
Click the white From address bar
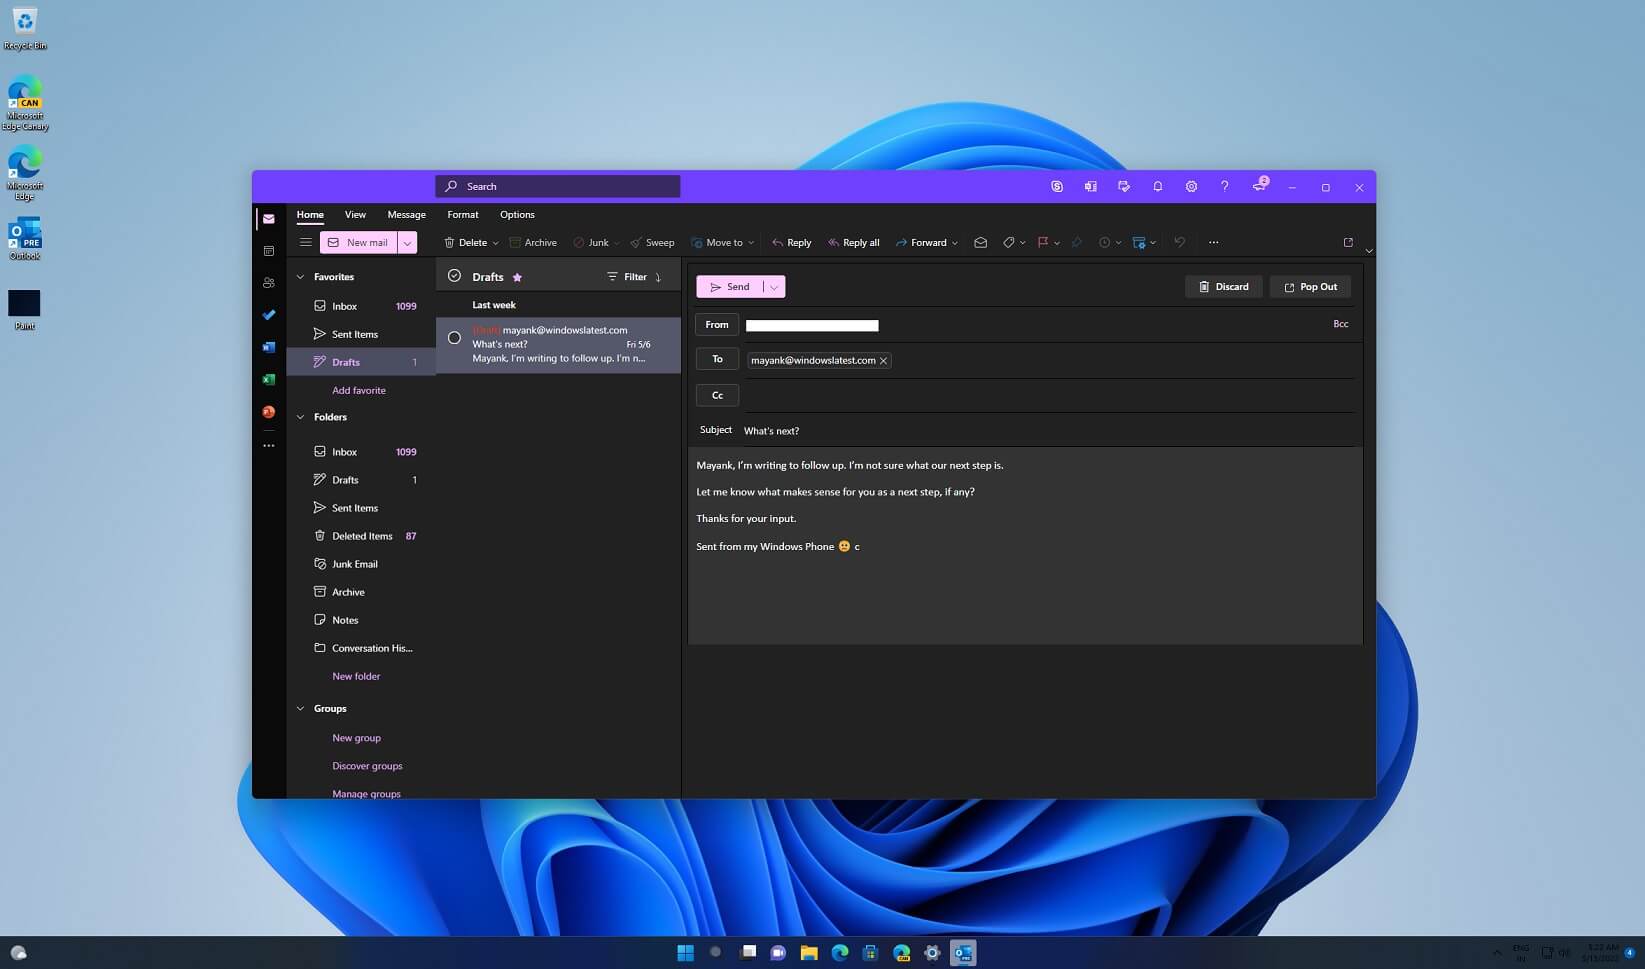click(811, 325)
